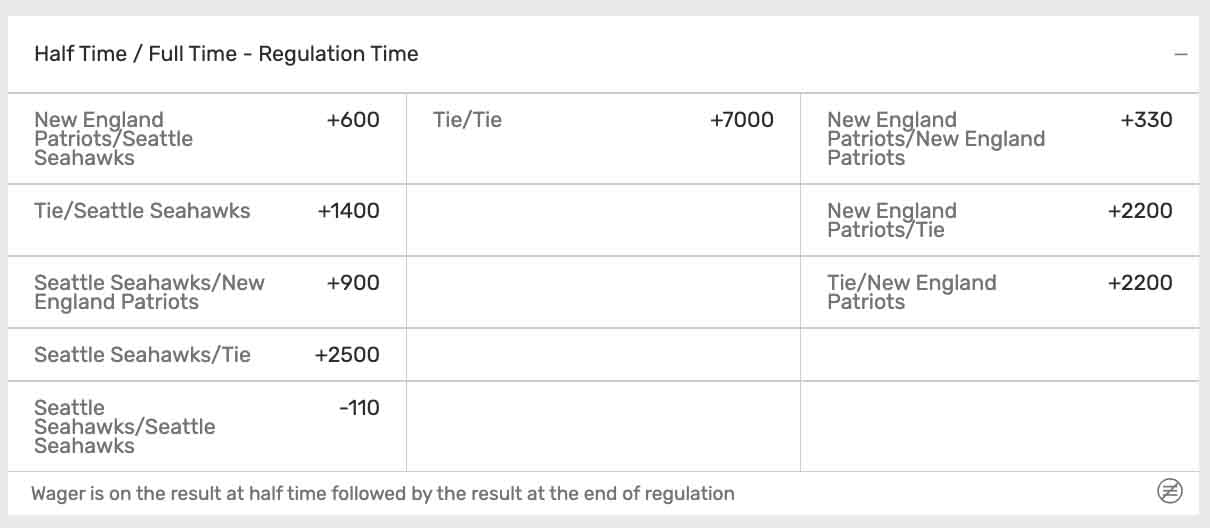Click the +7000 odds value

[741, 120]
